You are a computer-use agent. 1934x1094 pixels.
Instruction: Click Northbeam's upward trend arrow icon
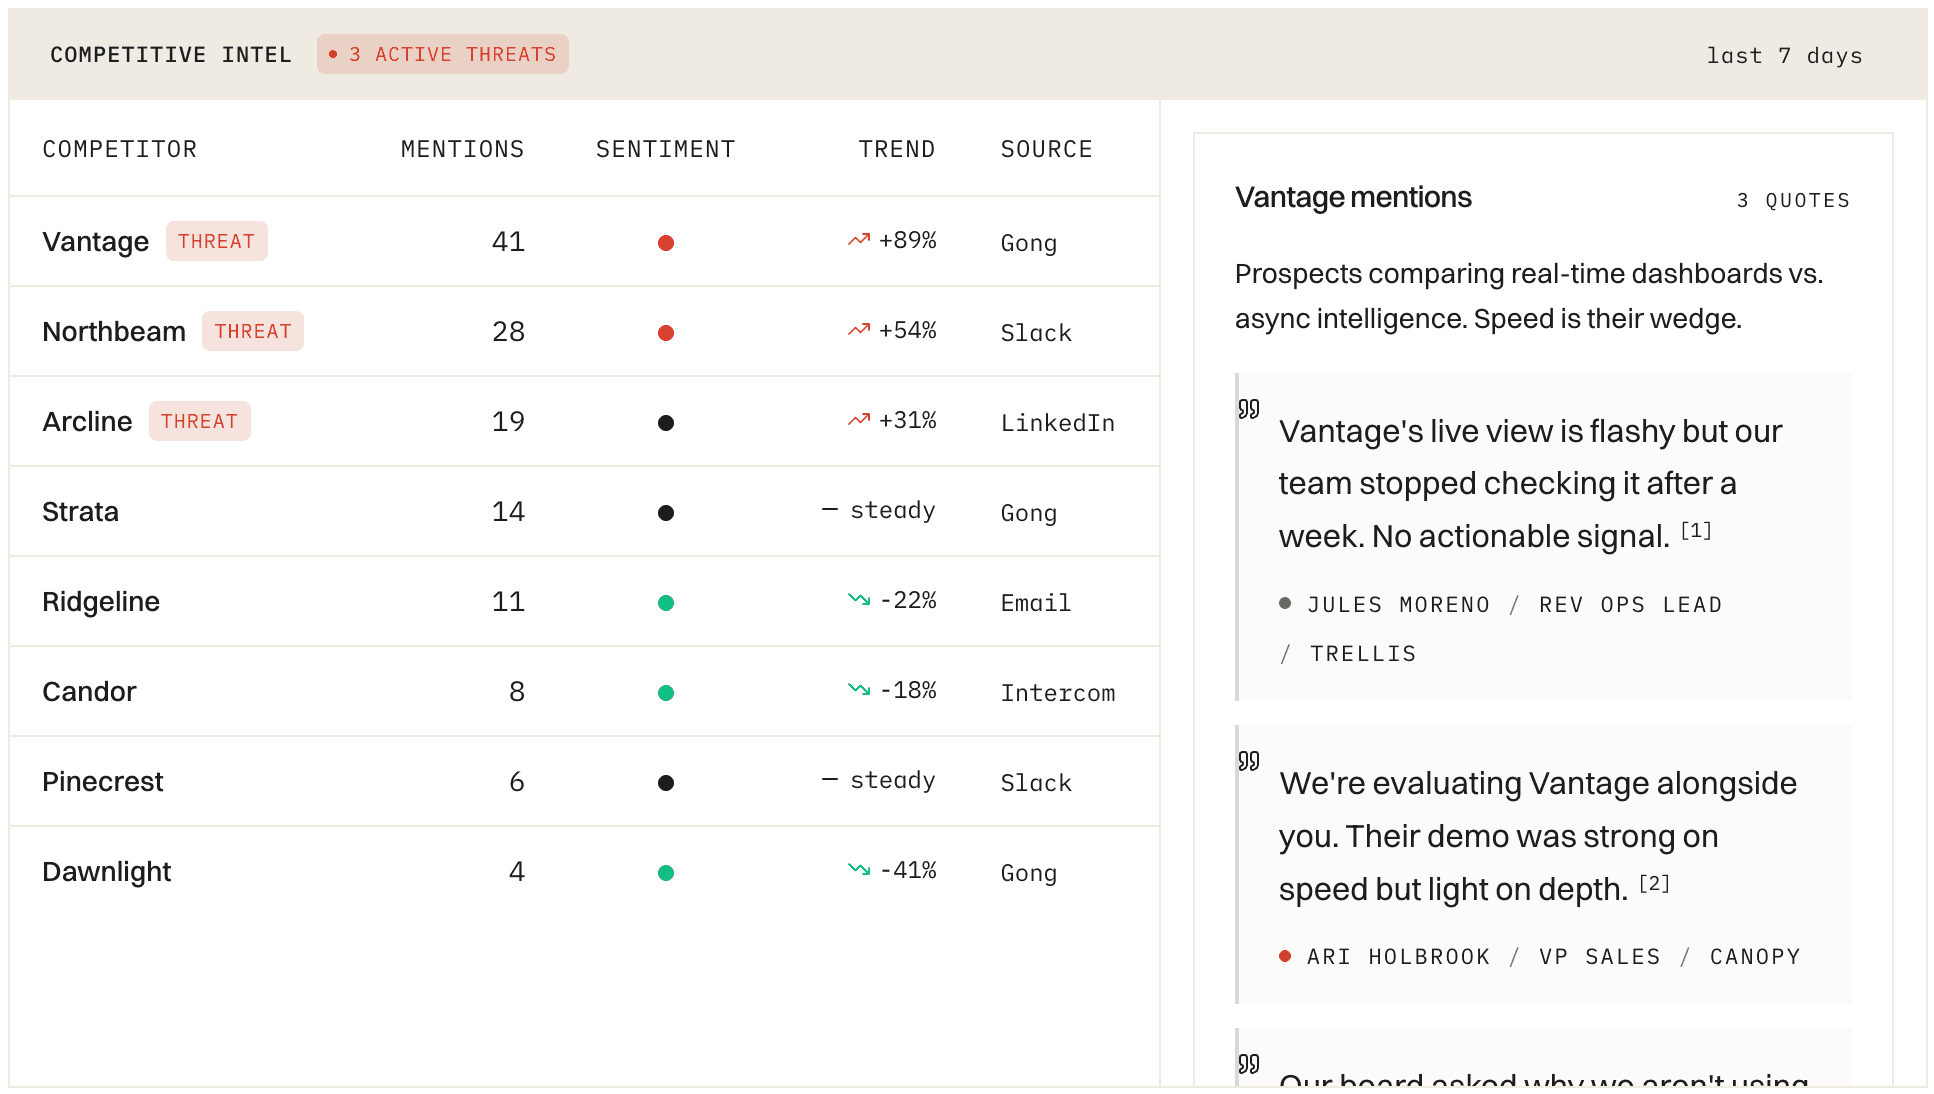[x=858, y=330]
